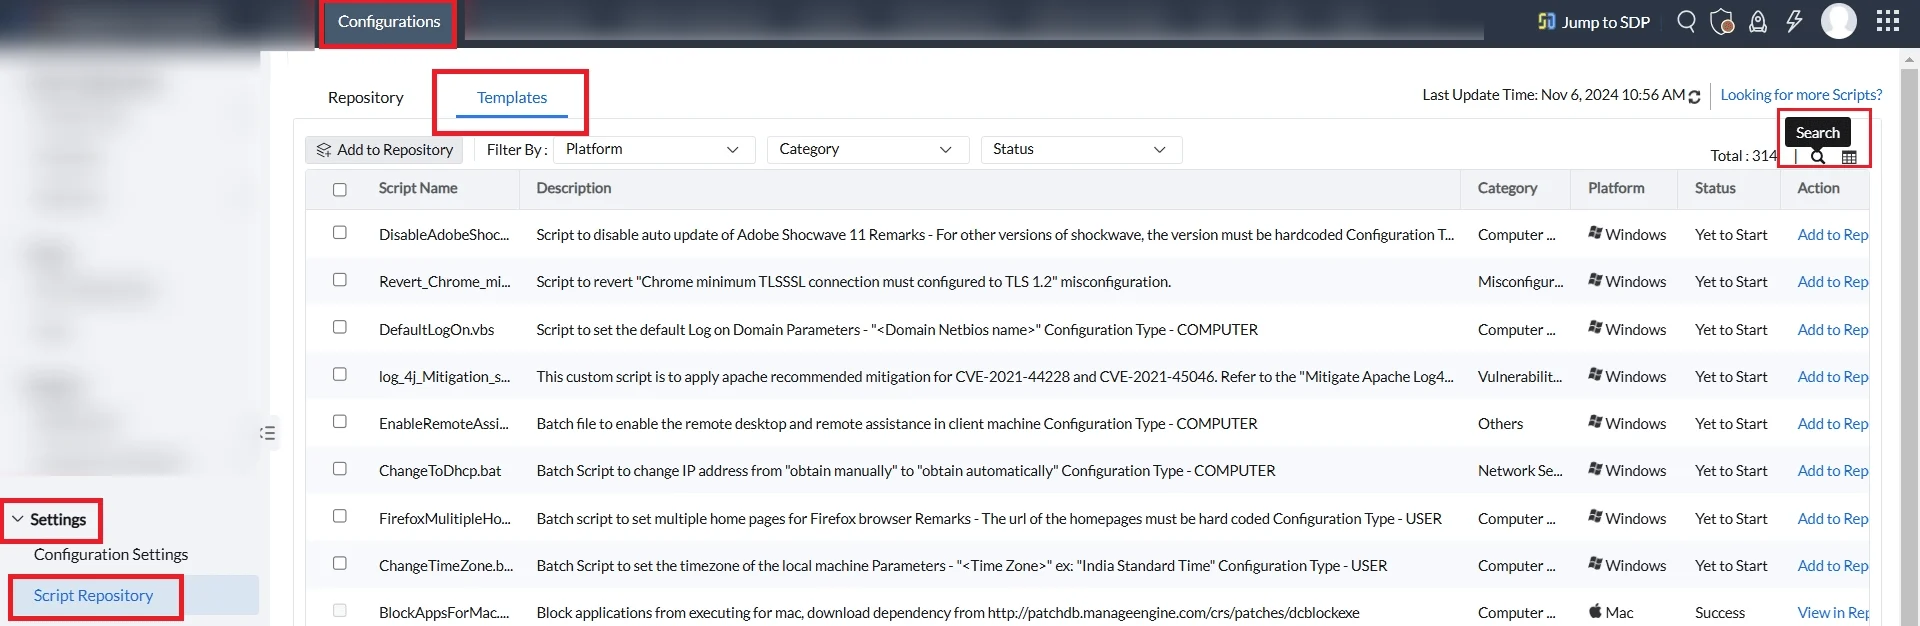Click the Jump to SDP logo icon

[1546, 21]
